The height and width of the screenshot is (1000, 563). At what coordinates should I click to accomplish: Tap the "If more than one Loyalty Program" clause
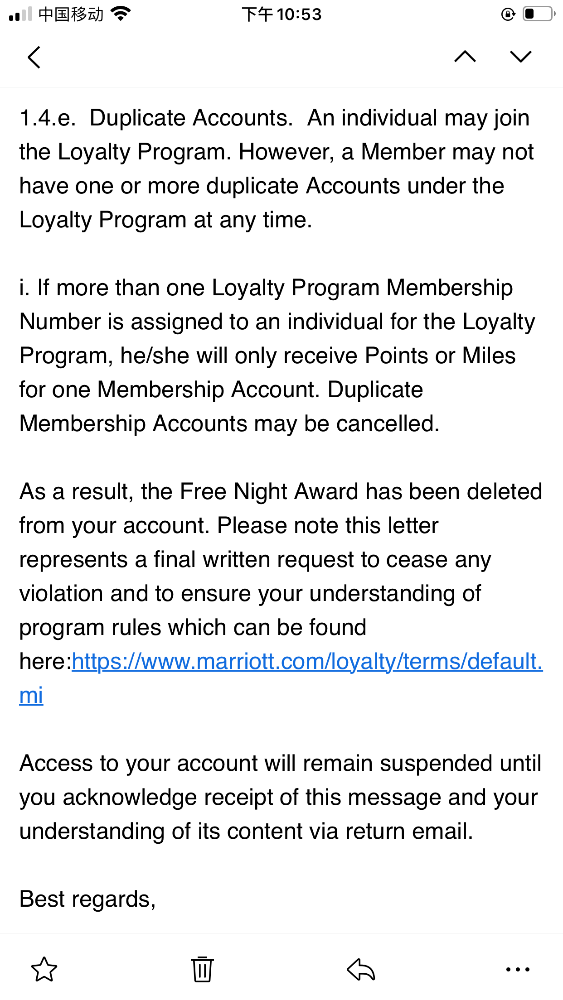click(x=277, y=356)
